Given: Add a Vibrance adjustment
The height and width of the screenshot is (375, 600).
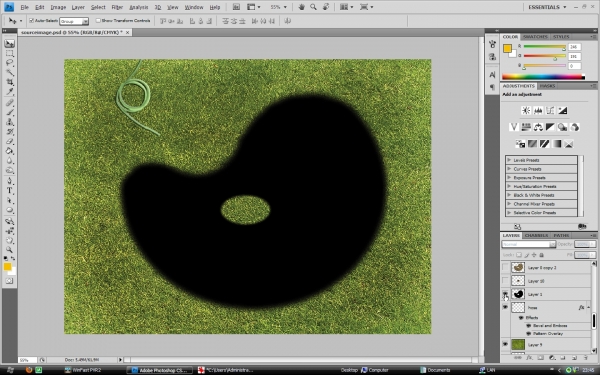Looking at the screenshot, I should point(514,127).
